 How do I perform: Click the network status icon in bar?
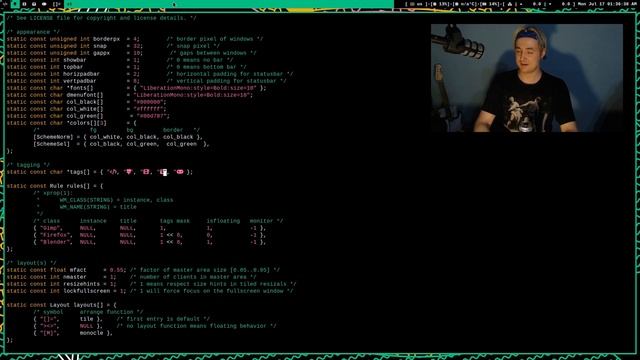[x=510, y=4]
